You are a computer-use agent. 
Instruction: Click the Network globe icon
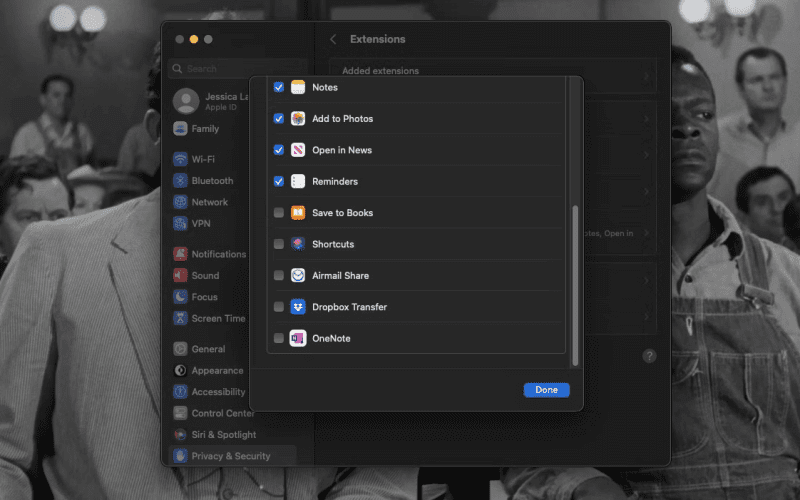pyautogui.click(x=180, y=202)
